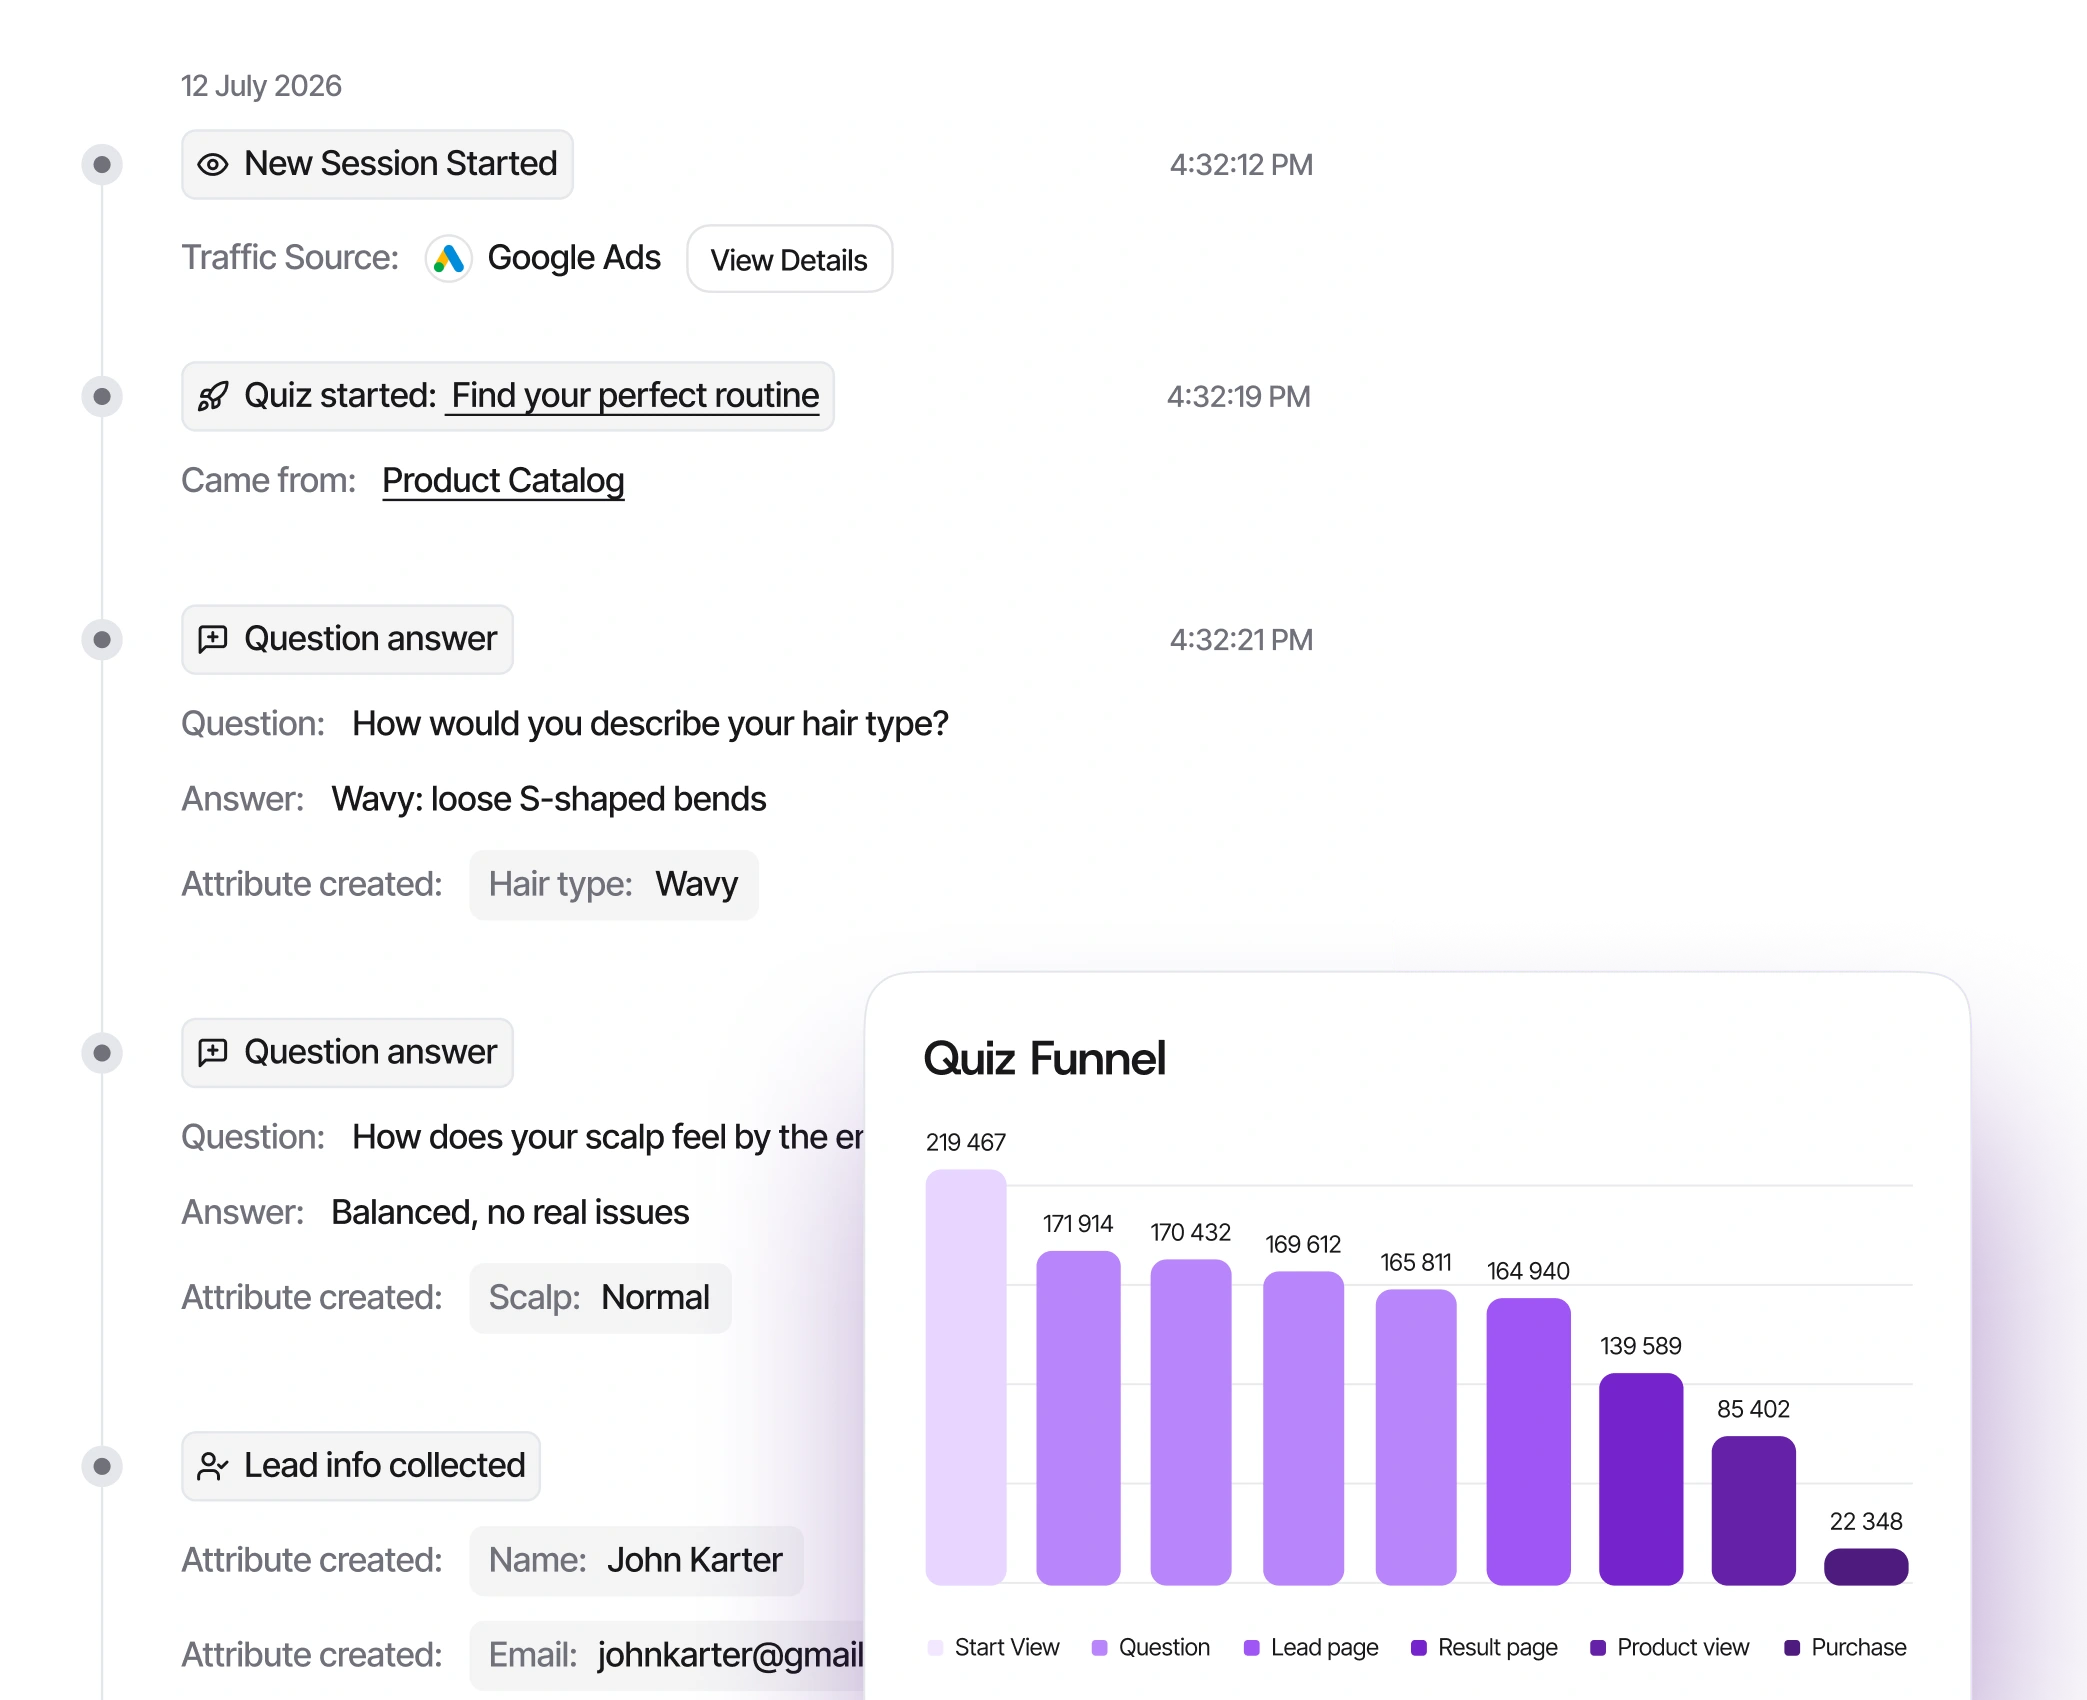Click the Google Ads logo icon
The height and width of the screenshot is (1700, 2087).
[x=448, y=259]
